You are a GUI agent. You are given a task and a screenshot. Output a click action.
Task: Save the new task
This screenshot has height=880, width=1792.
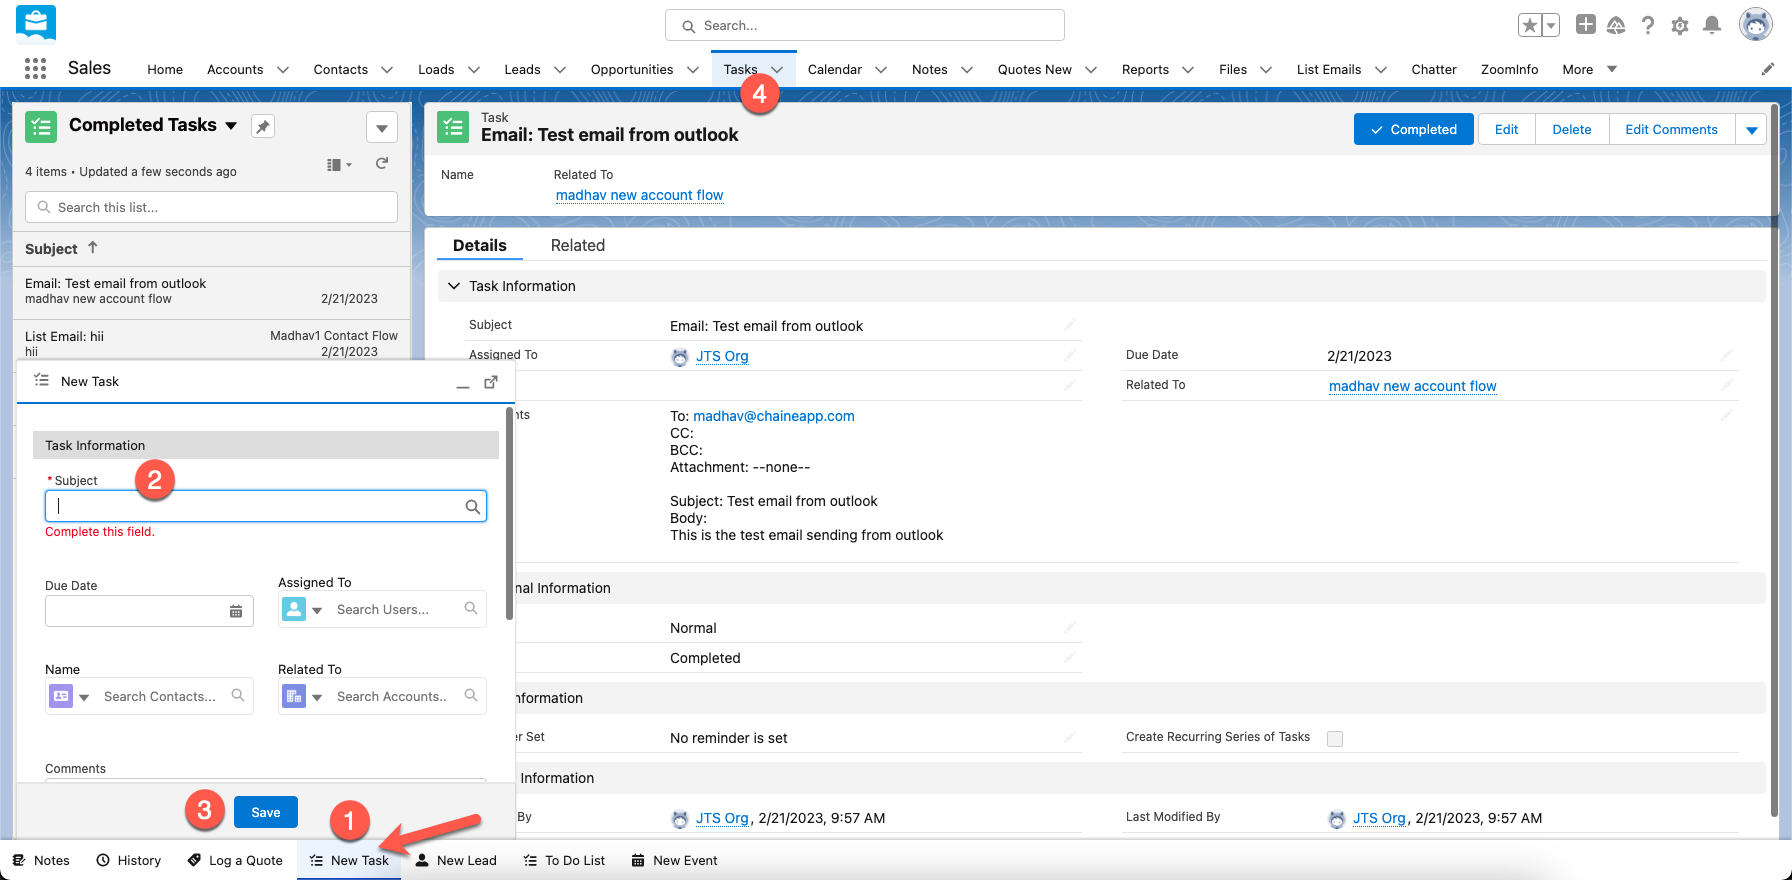(x=266, y=812)
